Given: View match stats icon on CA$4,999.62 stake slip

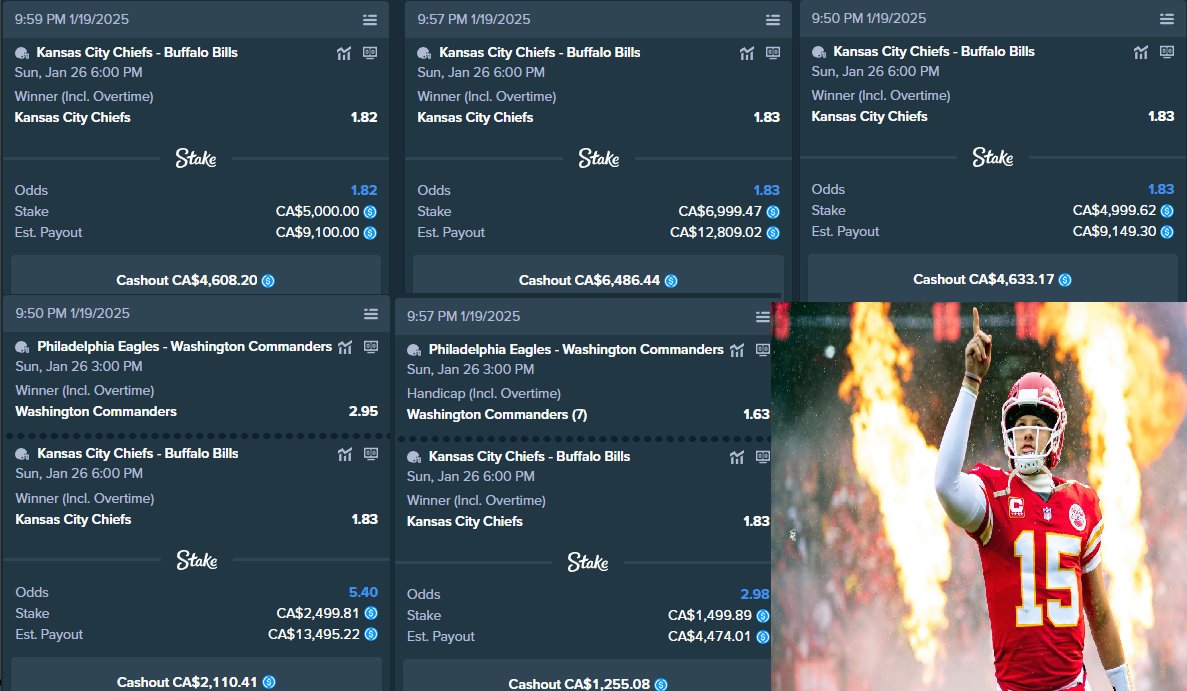Looking at the screenshot, I should [1141, 52].
